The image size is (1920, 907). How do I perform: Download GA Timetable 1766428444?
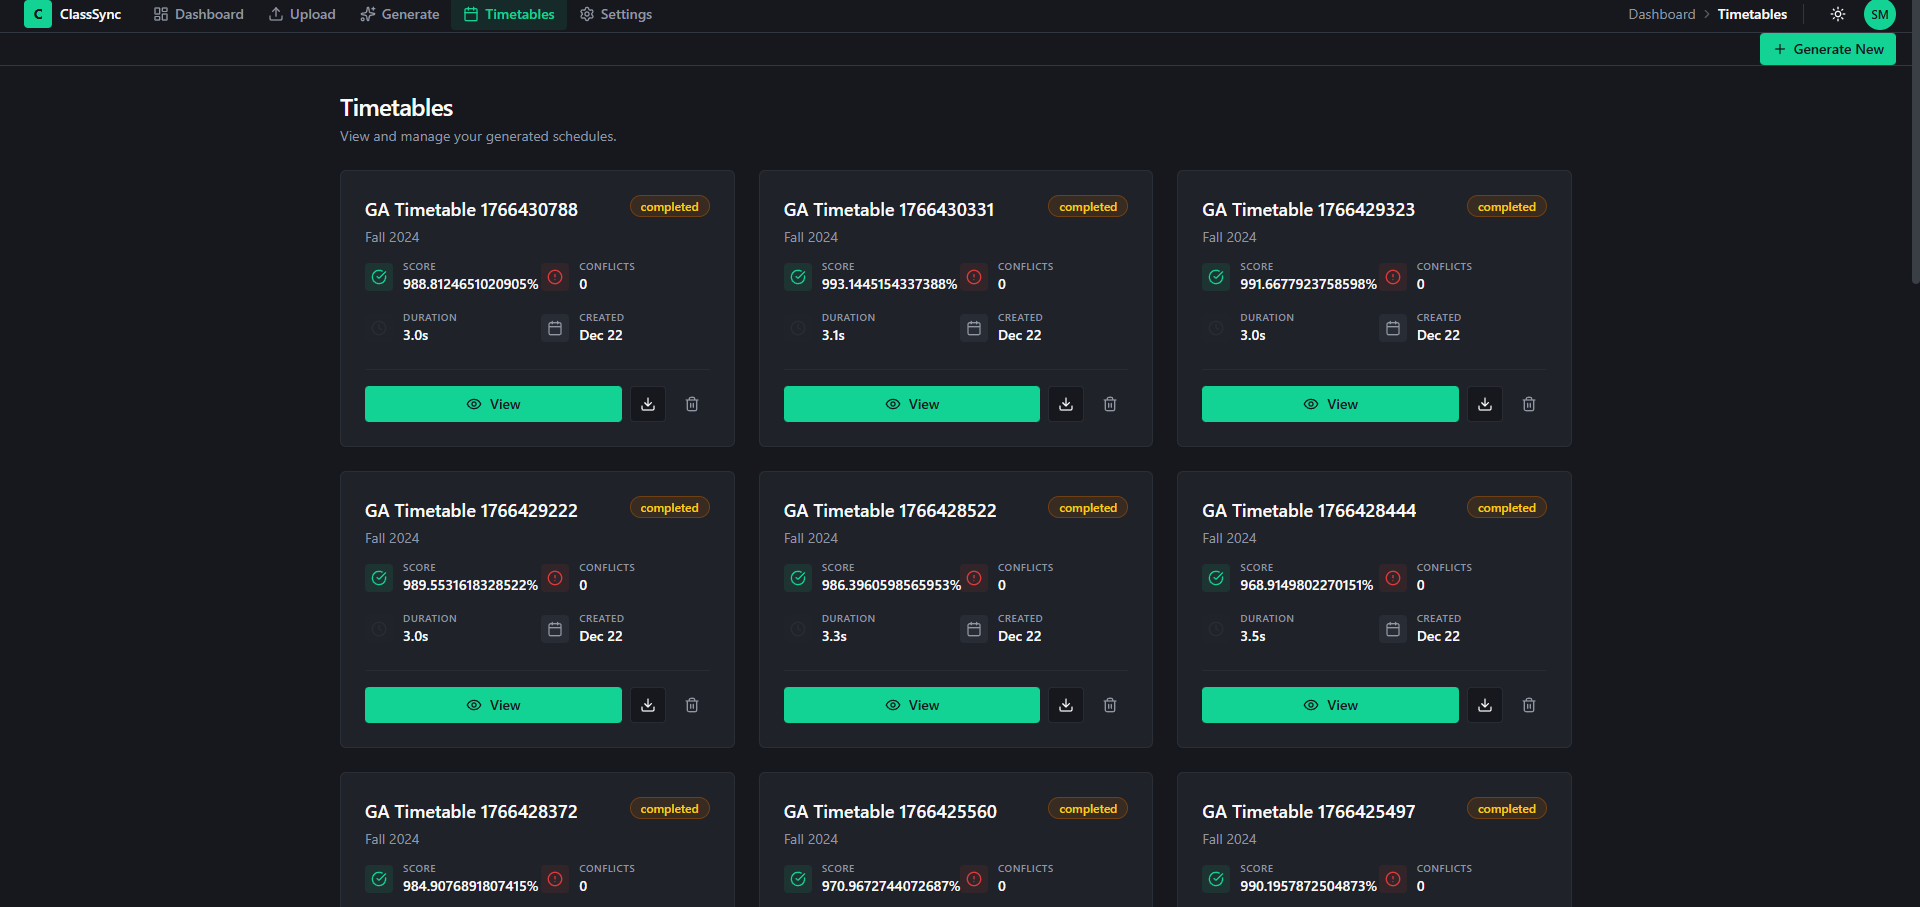point(1485,705)
